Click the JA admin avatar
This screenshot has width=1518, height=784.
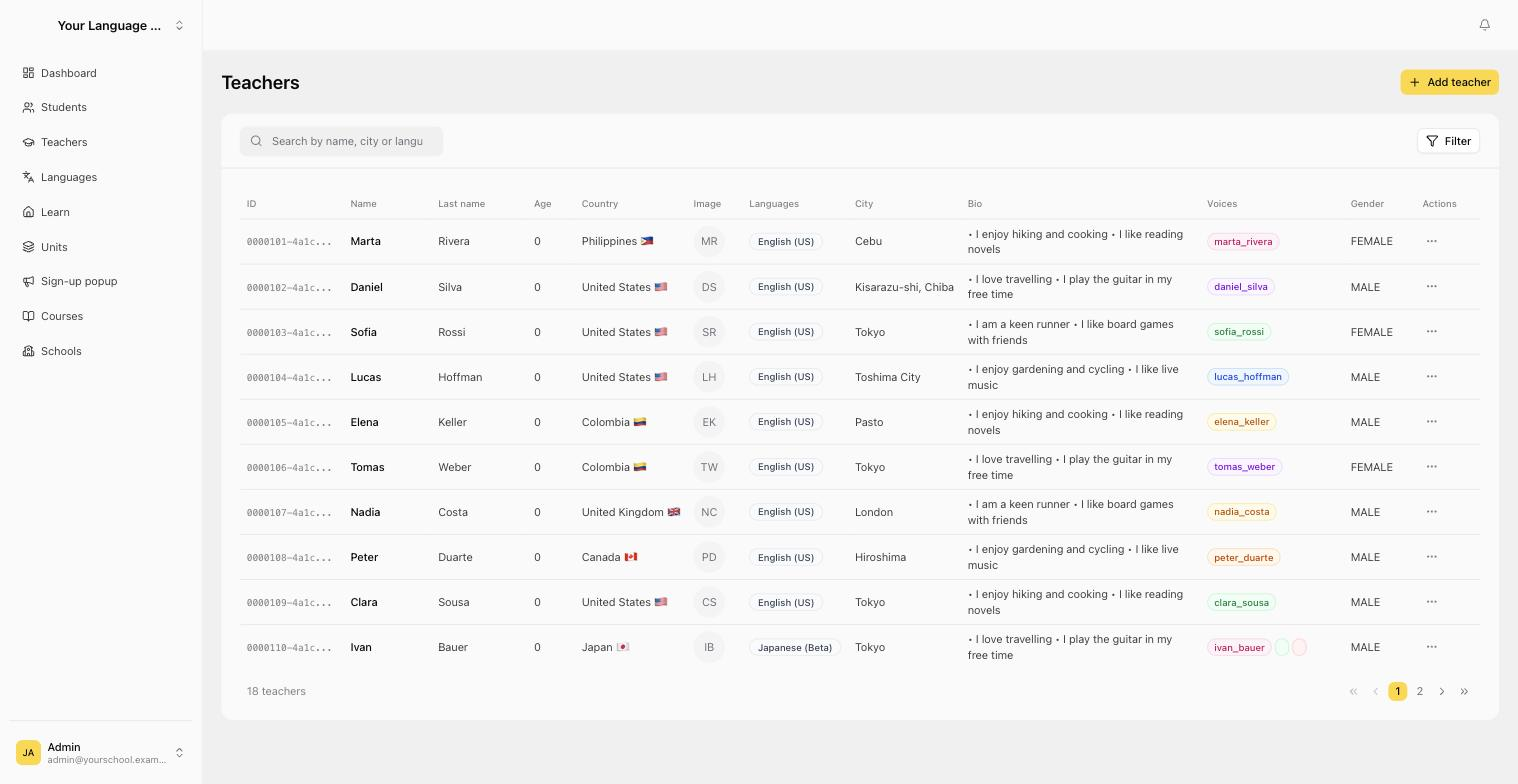tap(28, 753)
